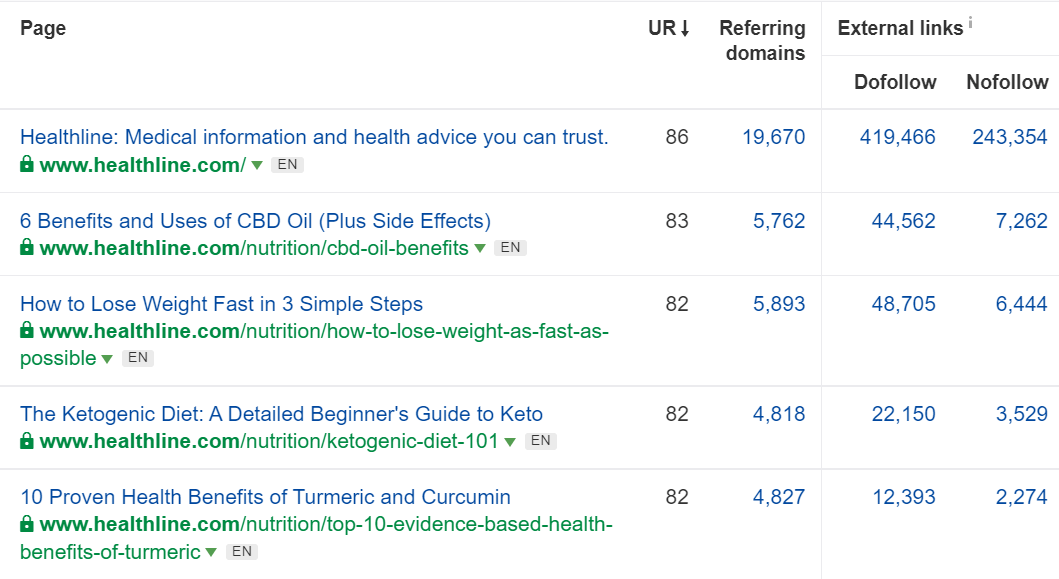Click the 19,670 referring domains count

(773, 137)
